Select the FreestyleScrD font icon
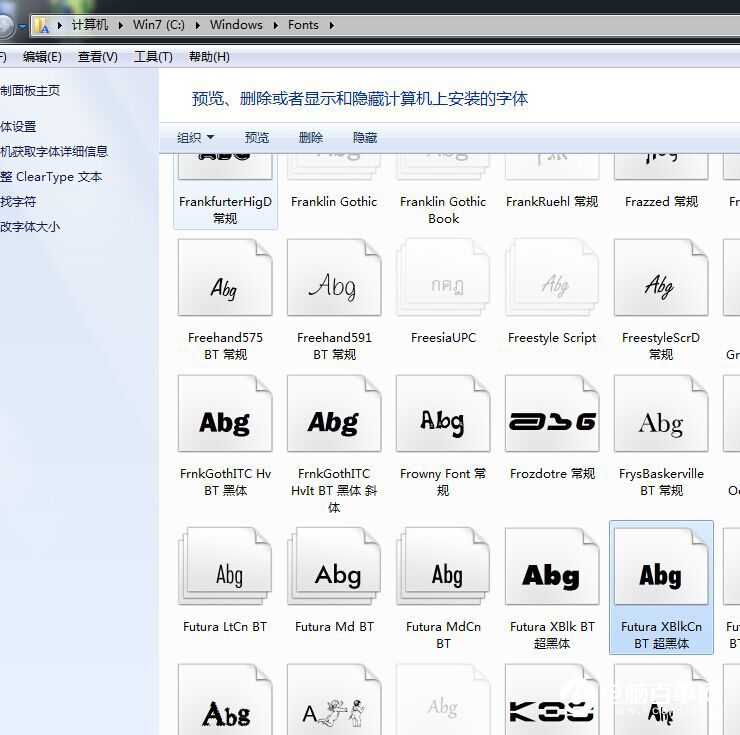The width and height of the screenshot is (740, 735). click(x=661, y=277)
